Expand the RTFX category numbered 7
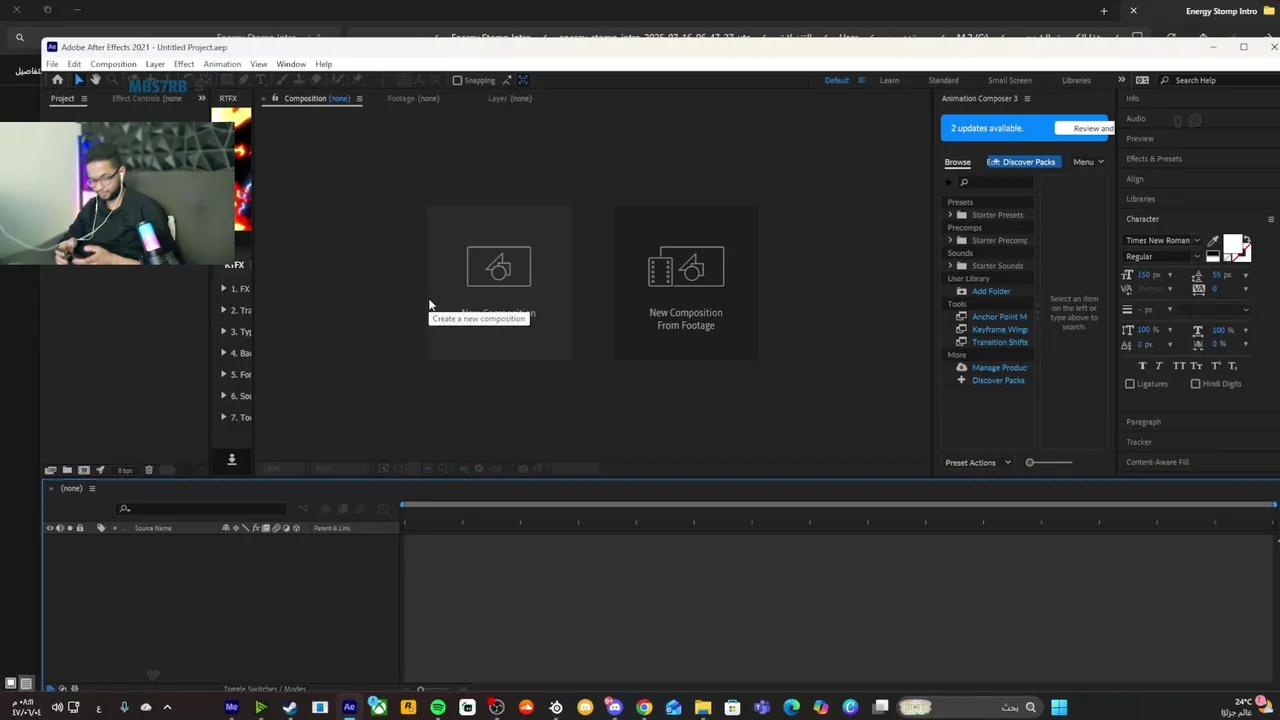The width and height of the screenshot is (1280, 720). pos(224,417)
